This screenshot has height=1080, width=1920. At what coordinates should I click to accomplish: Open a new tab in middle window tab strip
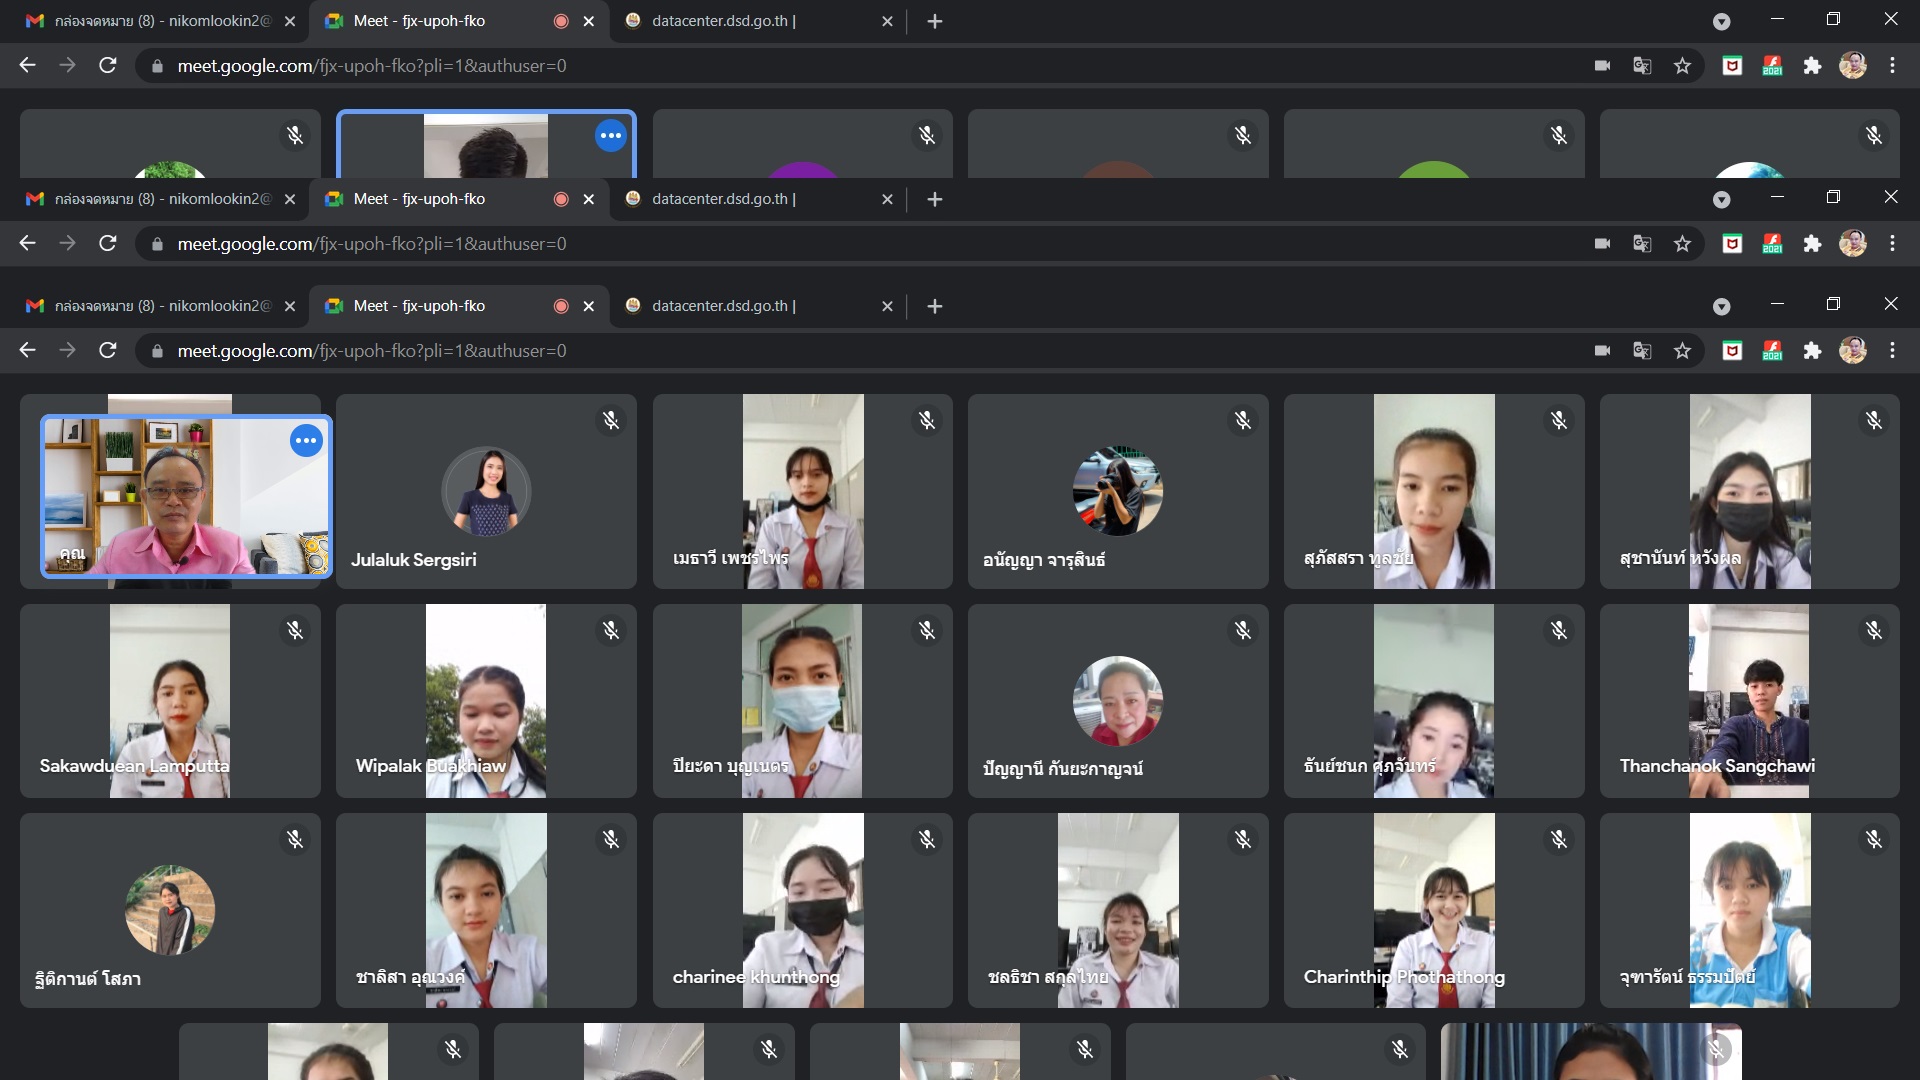pyautogui.click(x=935, y=199)
